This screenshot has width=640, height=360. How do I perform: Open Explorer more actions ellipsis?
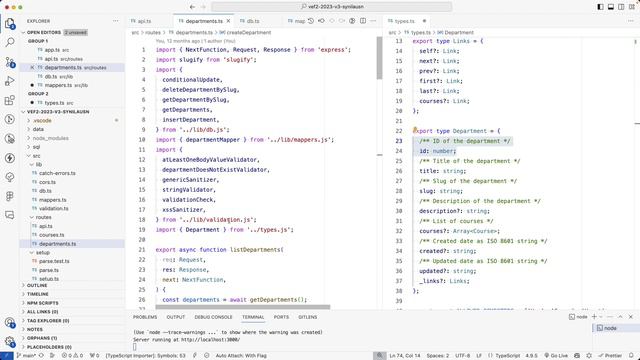coord(116,21)
